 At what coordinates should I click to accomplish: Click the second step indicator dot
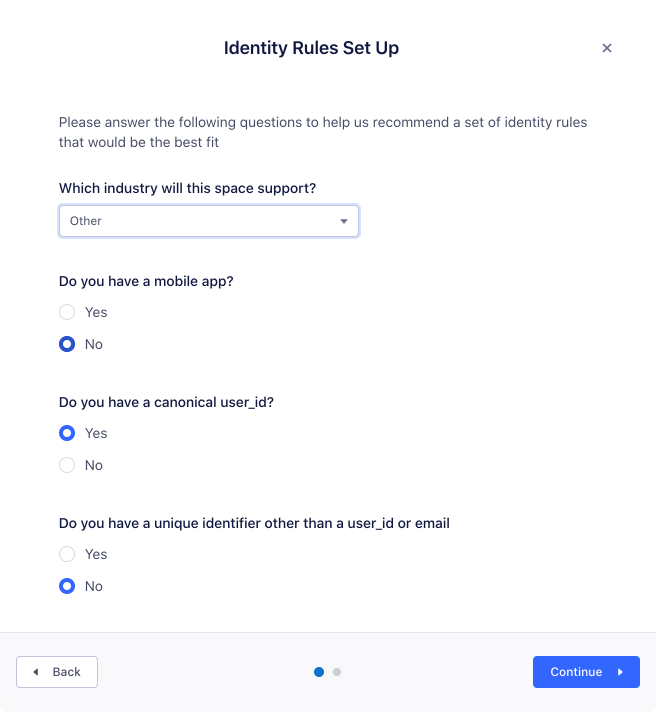pos(337,672)
